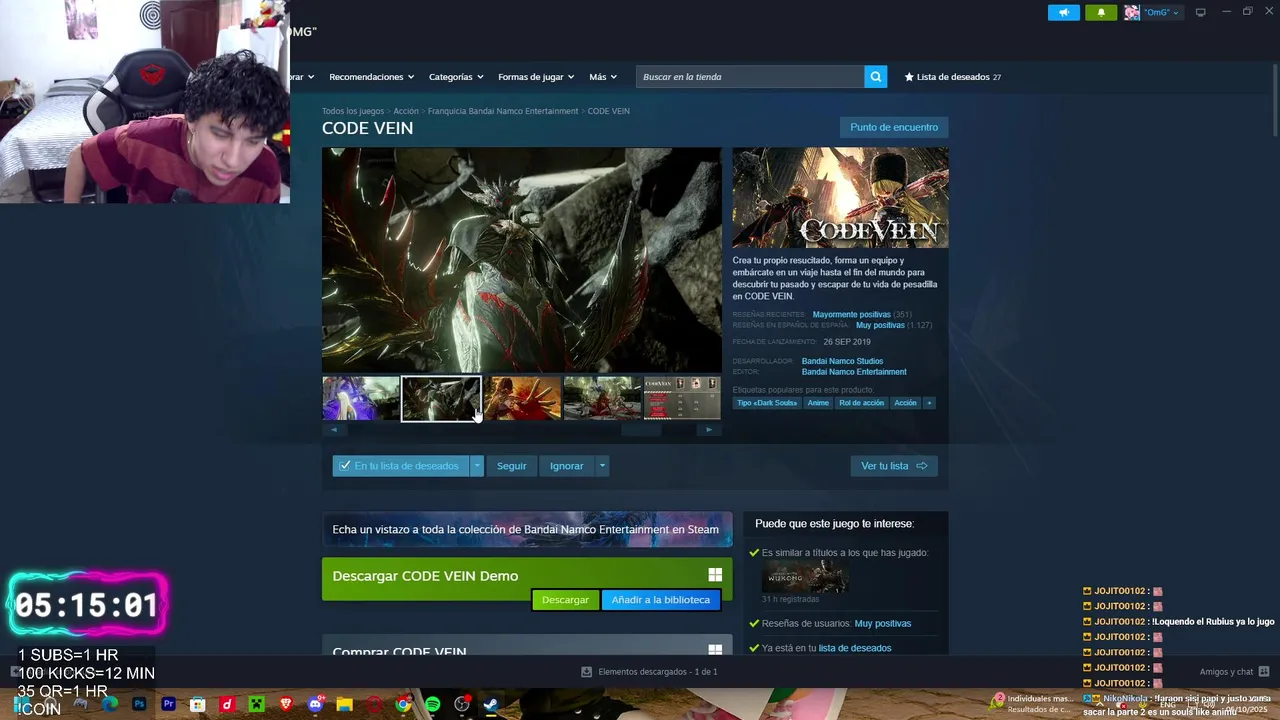This screenshot has width=1280, height=720.
Task: Click the thumbnail strip scroll handle
Action: (x=641, y=430)
